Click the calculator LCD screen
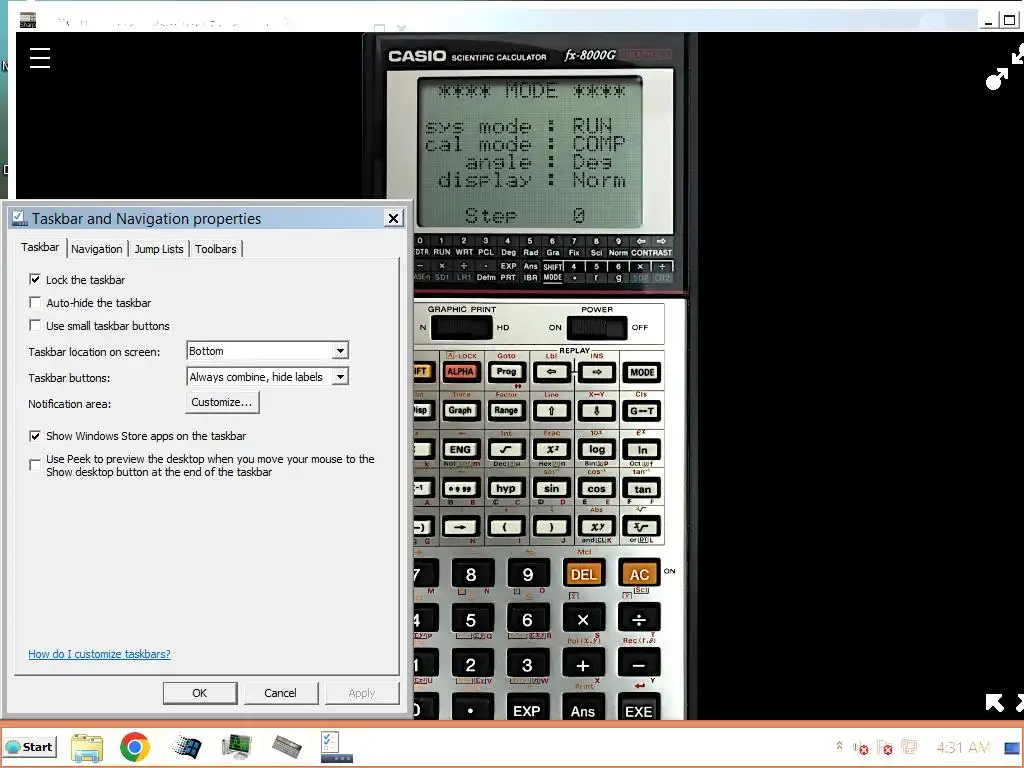This screenshot has width=1024, height=768. click(x=530, y=153)
